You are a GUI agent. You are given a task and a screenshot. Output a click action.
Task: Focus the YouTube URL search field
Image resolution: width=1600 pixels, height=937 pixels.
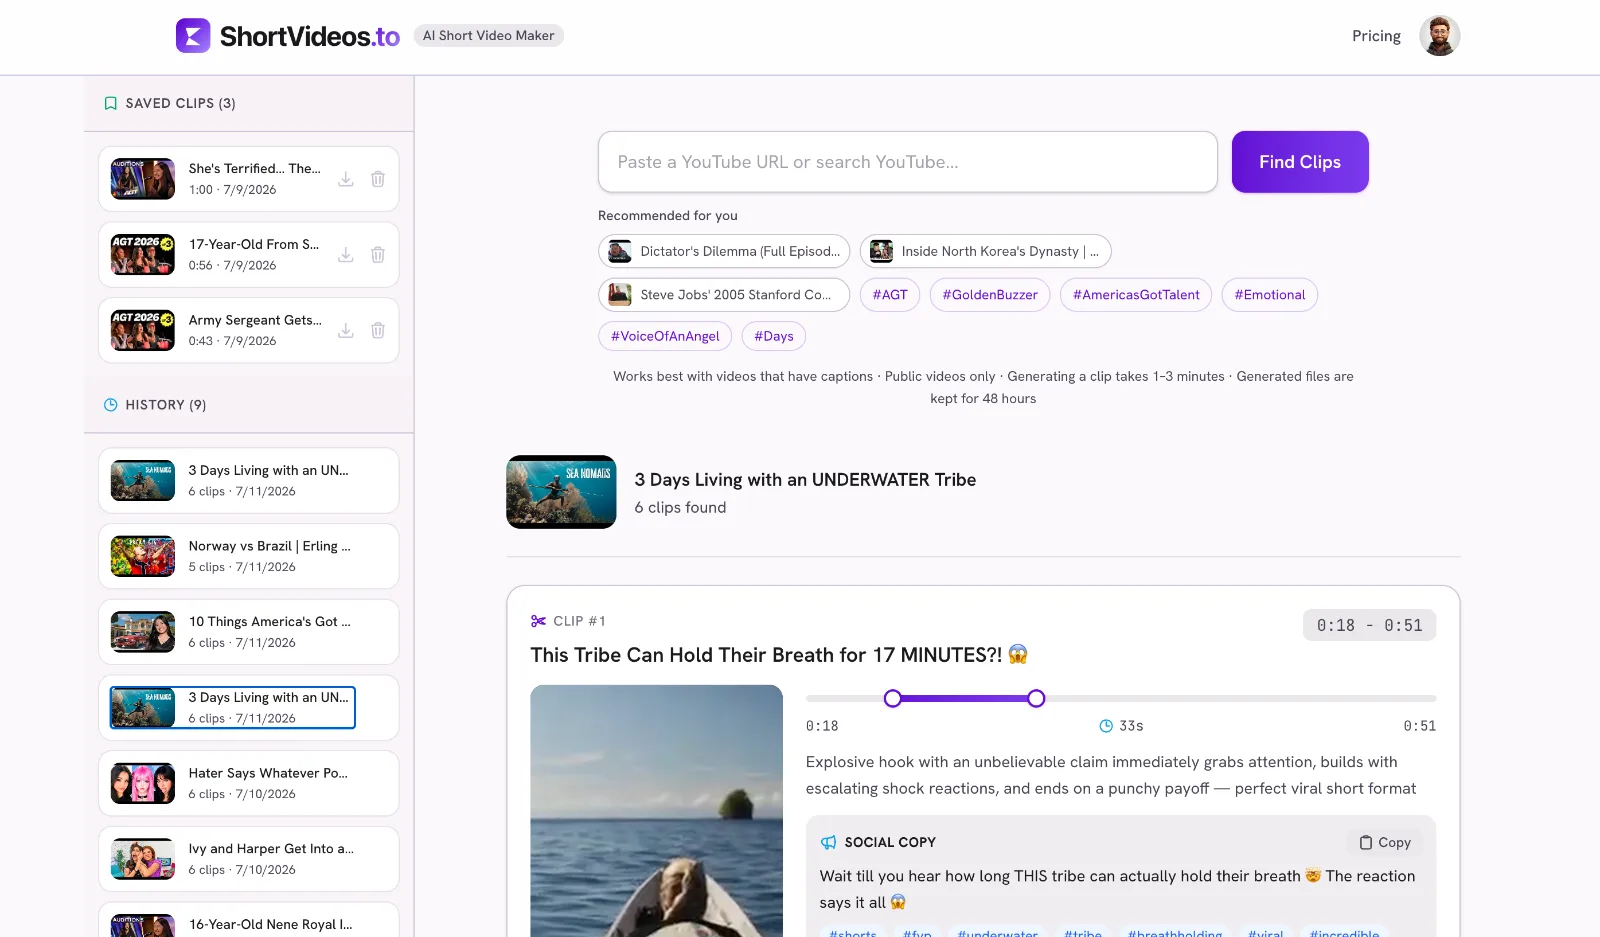click(x=908, y=162)
